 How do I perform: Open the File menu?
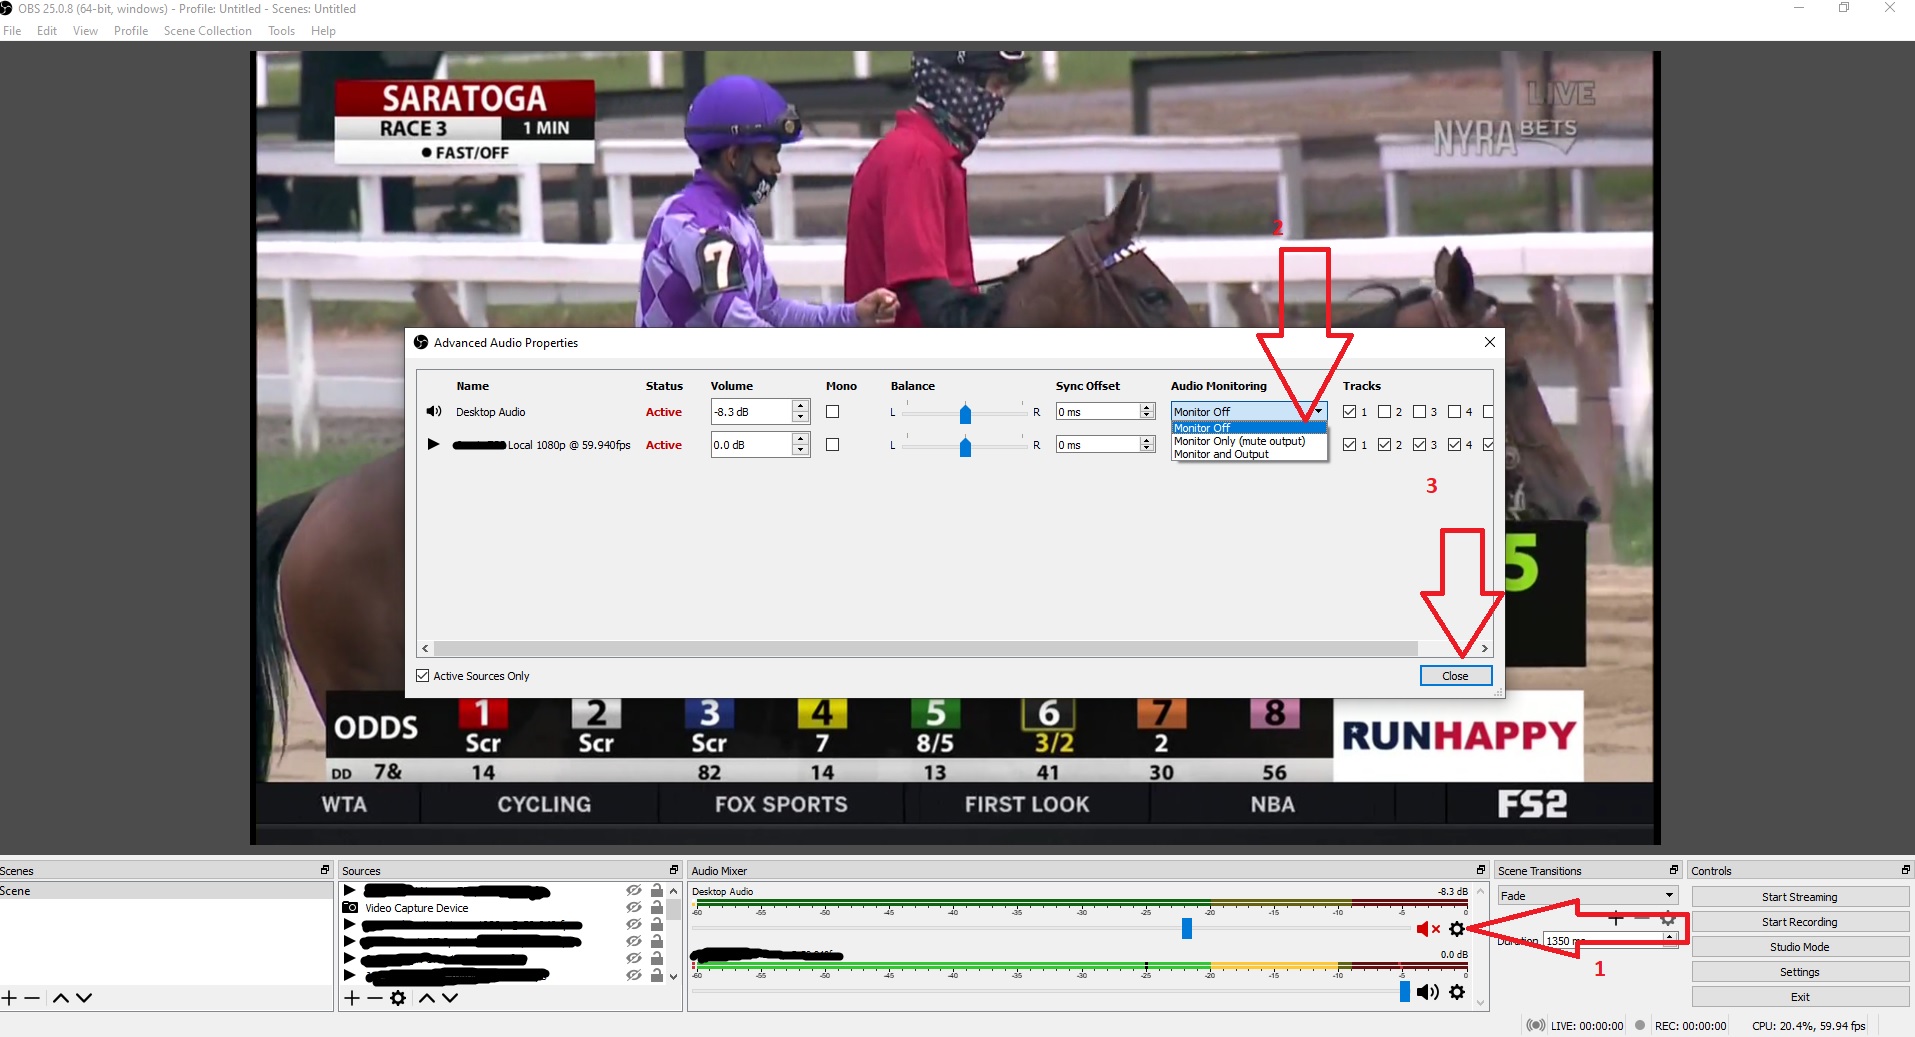(x=12, y=31)
